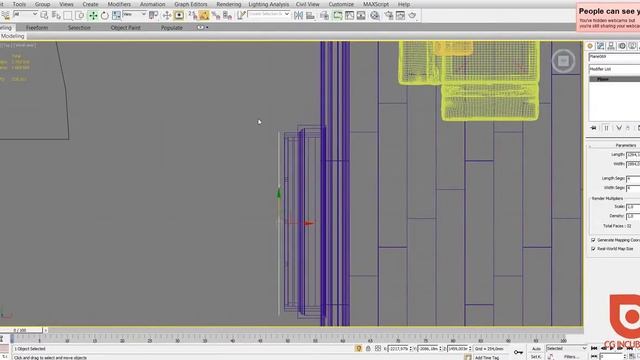Click the Select by Name icon
Viewport: 640px width, 360px height.
[56, 16]
